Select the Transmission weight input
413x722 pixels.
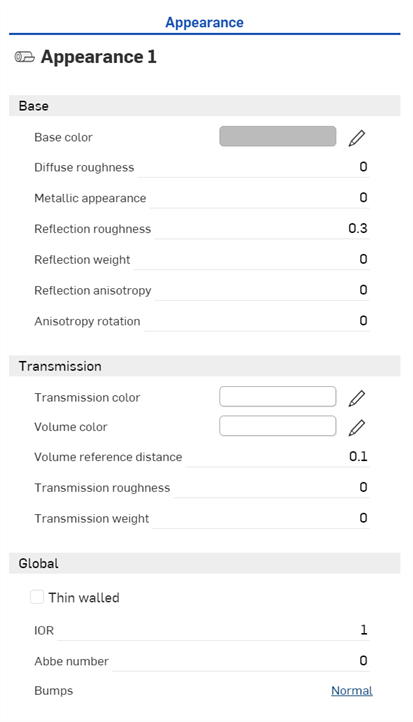[261, 518]
